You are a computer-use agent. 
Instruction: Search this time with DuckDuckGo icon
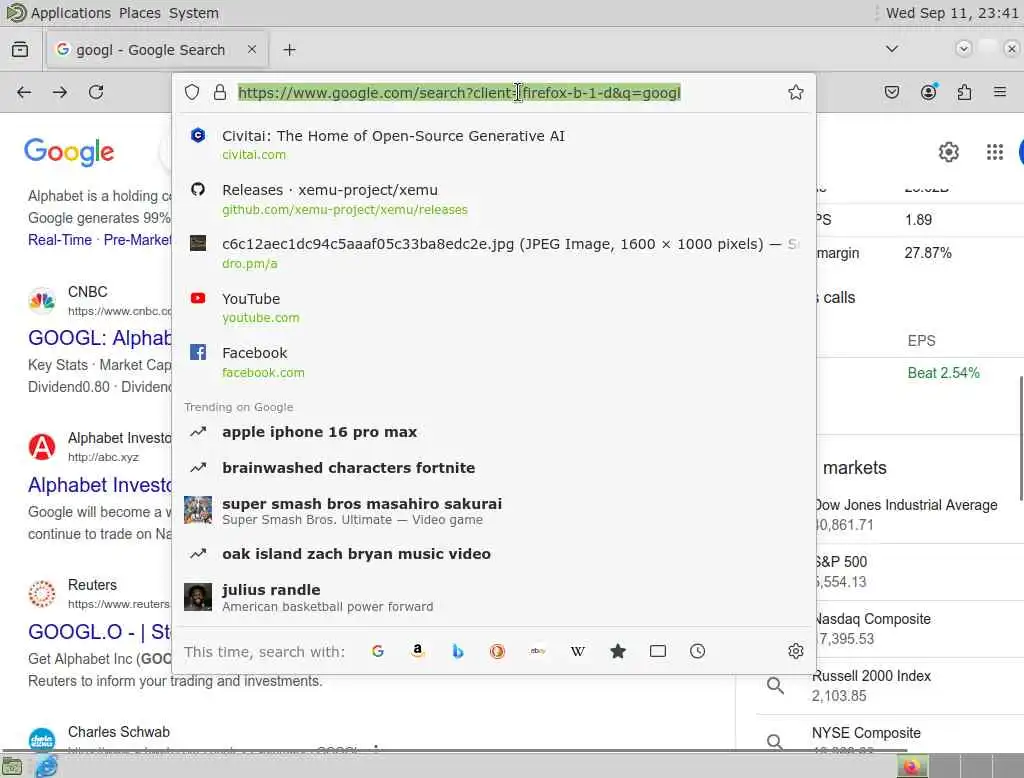[498, 651]
